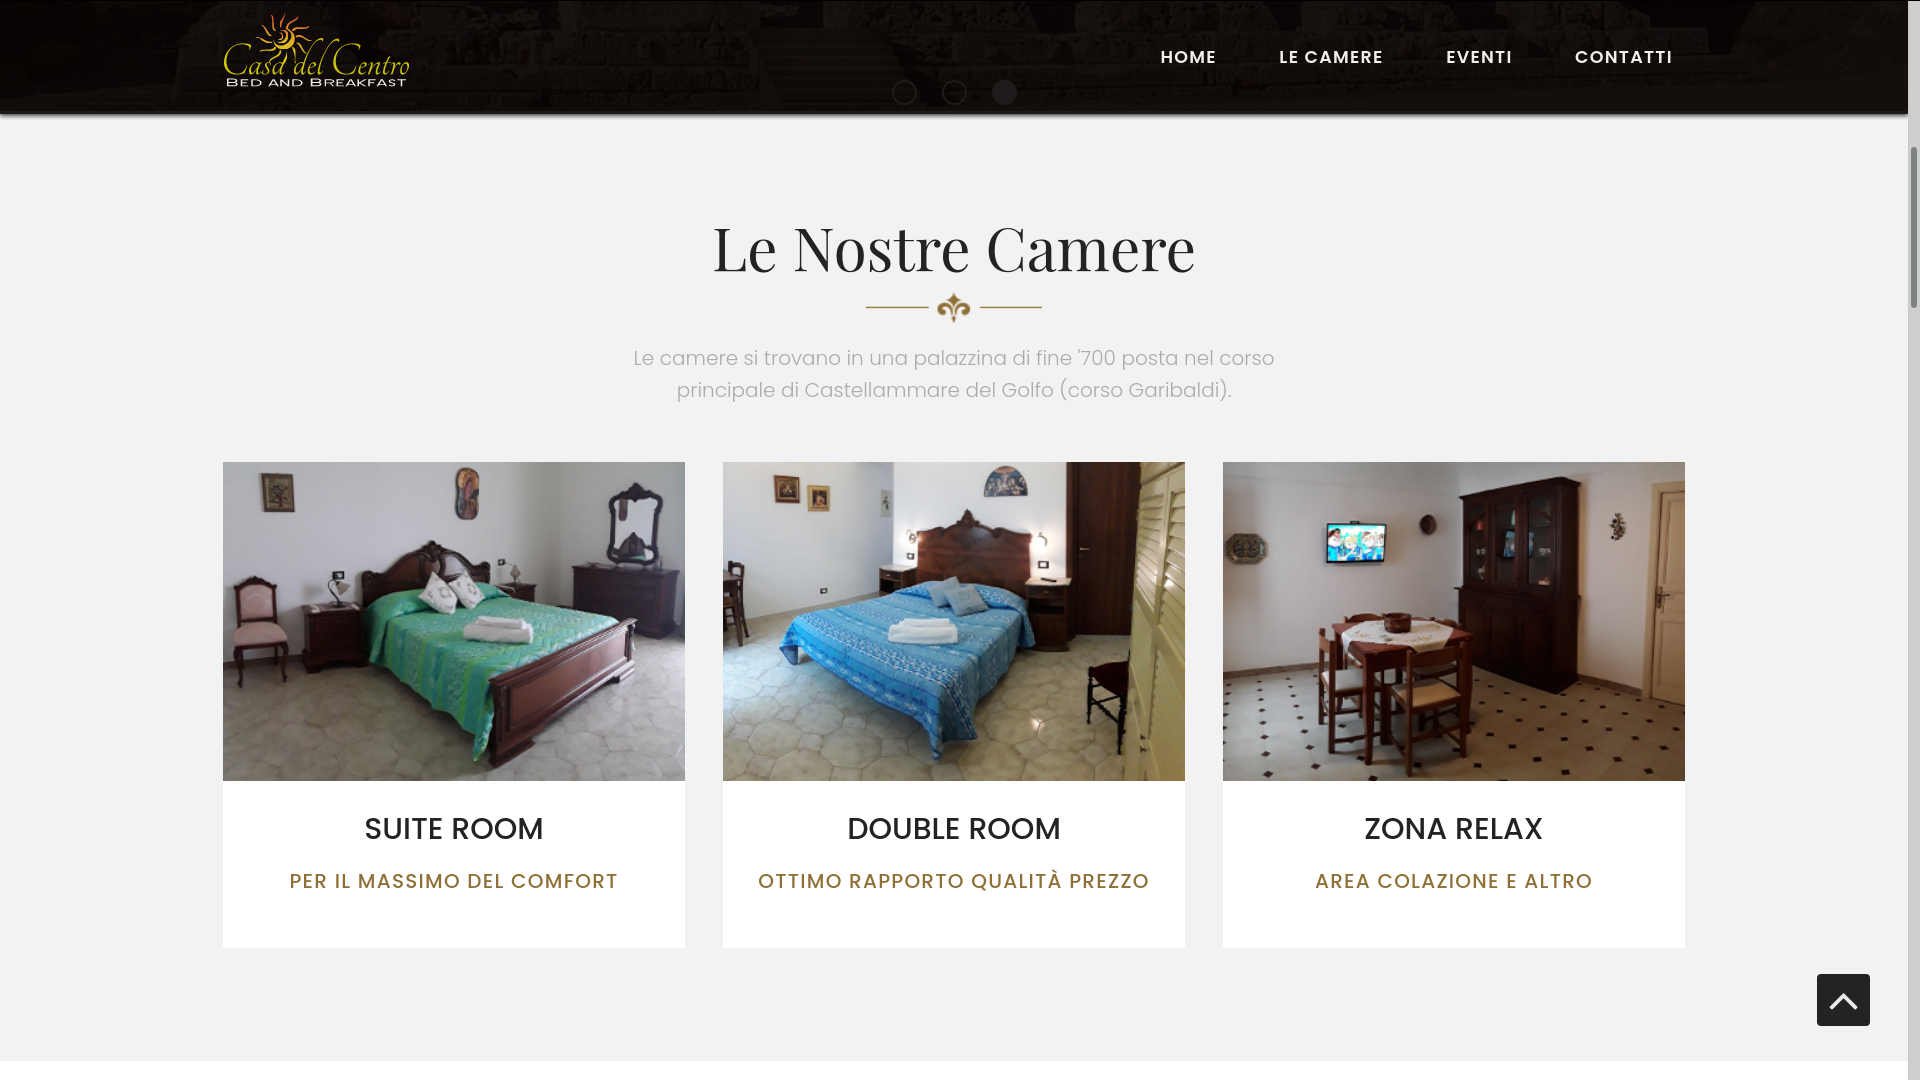This screenshot has width=1920, height=1080.
Task: Open the Suite Room photo
Action: (x=454, y=621)
